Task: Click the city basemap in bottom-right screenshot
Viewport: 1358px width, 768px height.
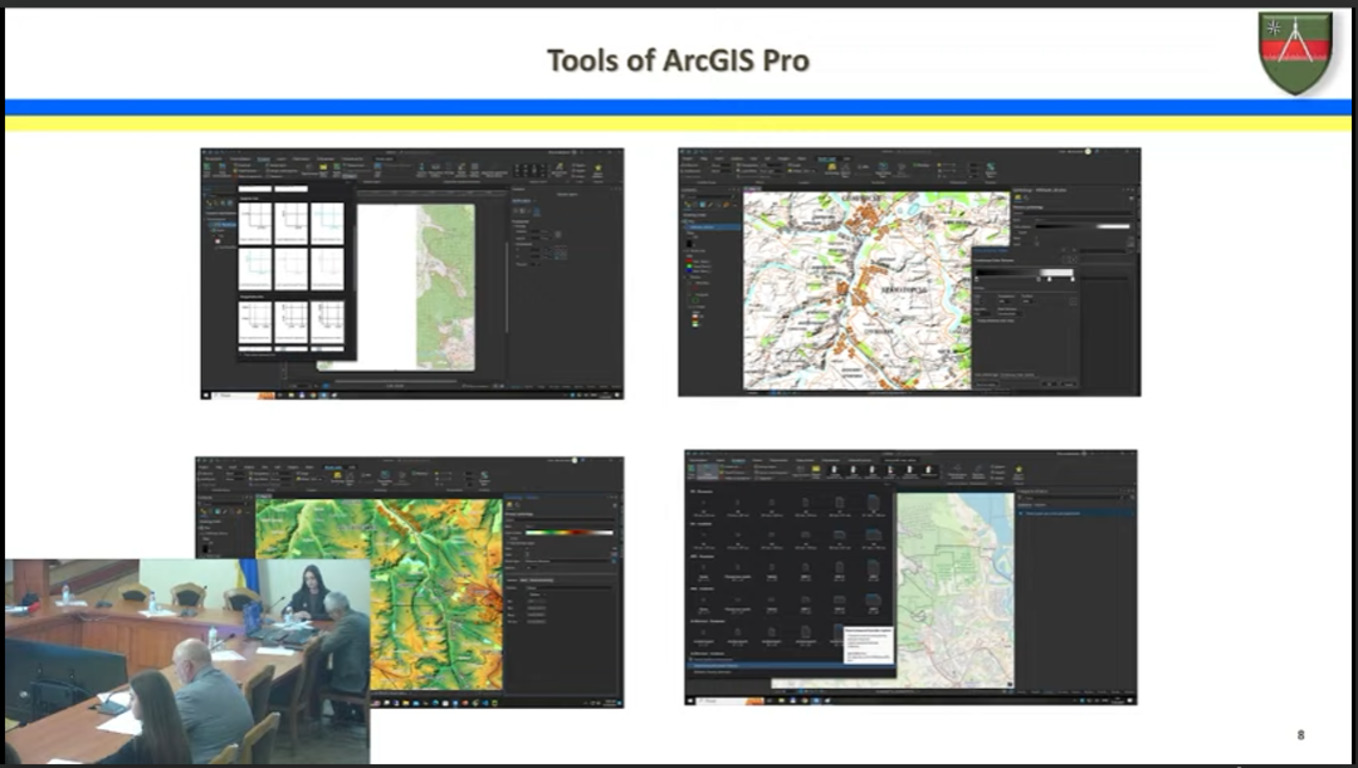Action: [x=955, y=590]
